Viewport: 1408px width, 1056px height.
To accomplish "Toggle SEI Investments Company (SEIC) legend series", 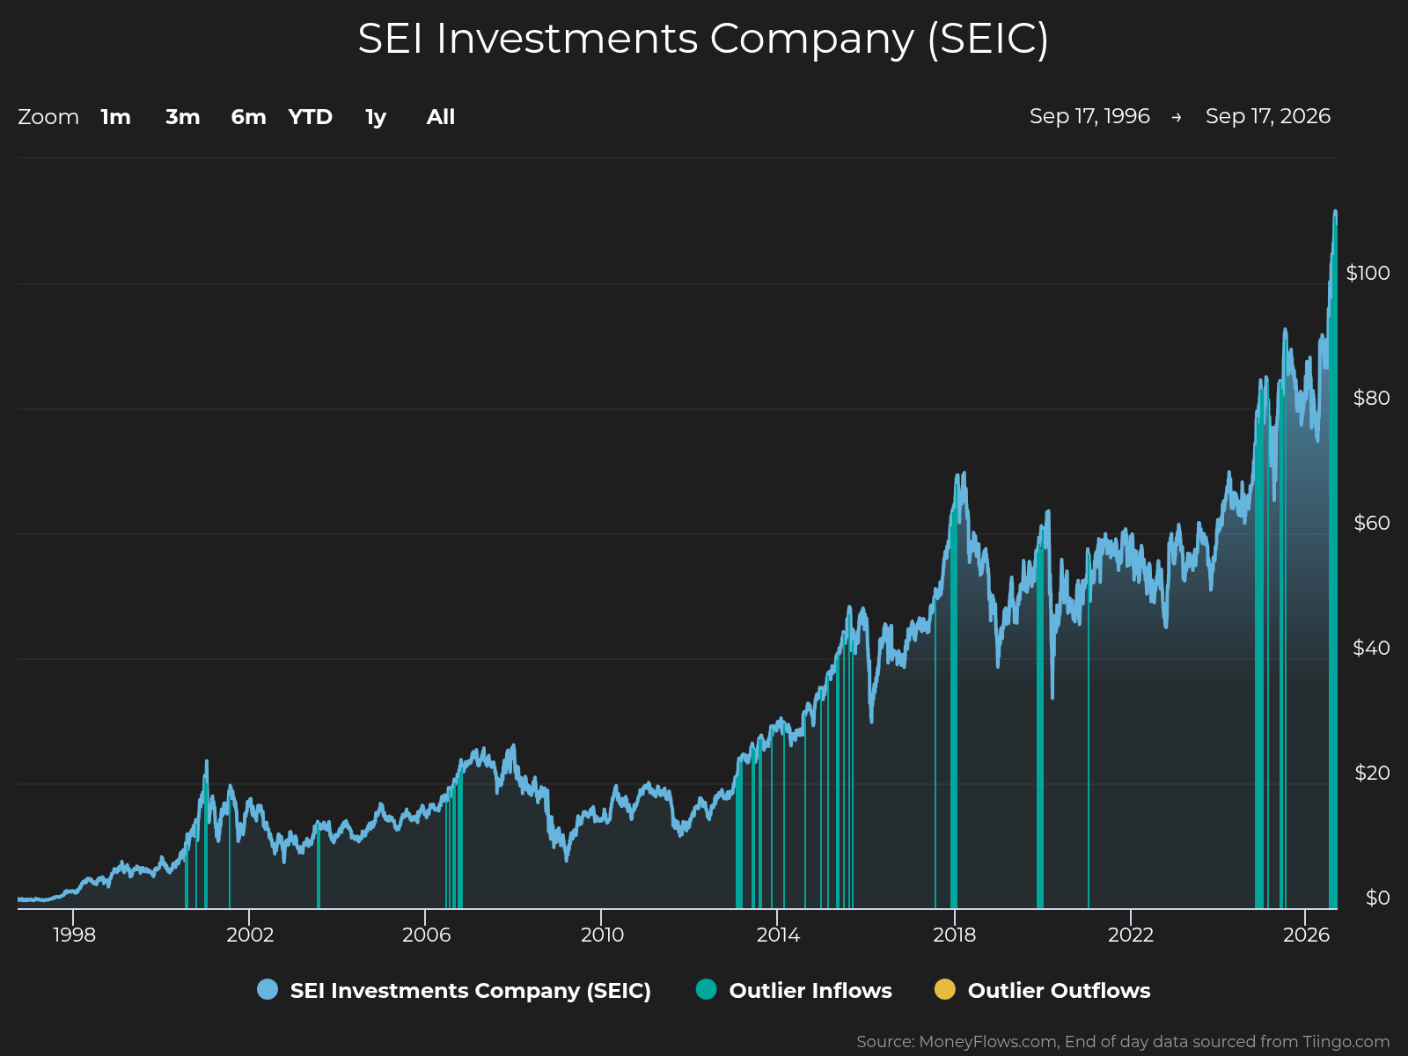I will 454,990.
